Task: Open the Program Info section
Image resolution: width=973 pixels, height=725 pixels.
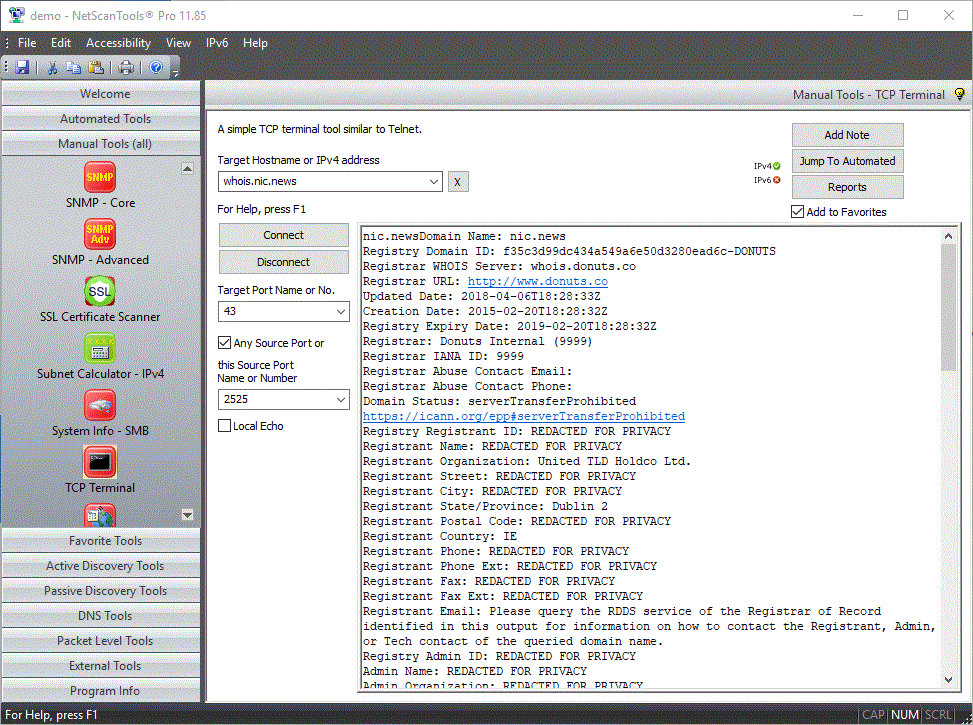Action: click(x=101, y=690)
